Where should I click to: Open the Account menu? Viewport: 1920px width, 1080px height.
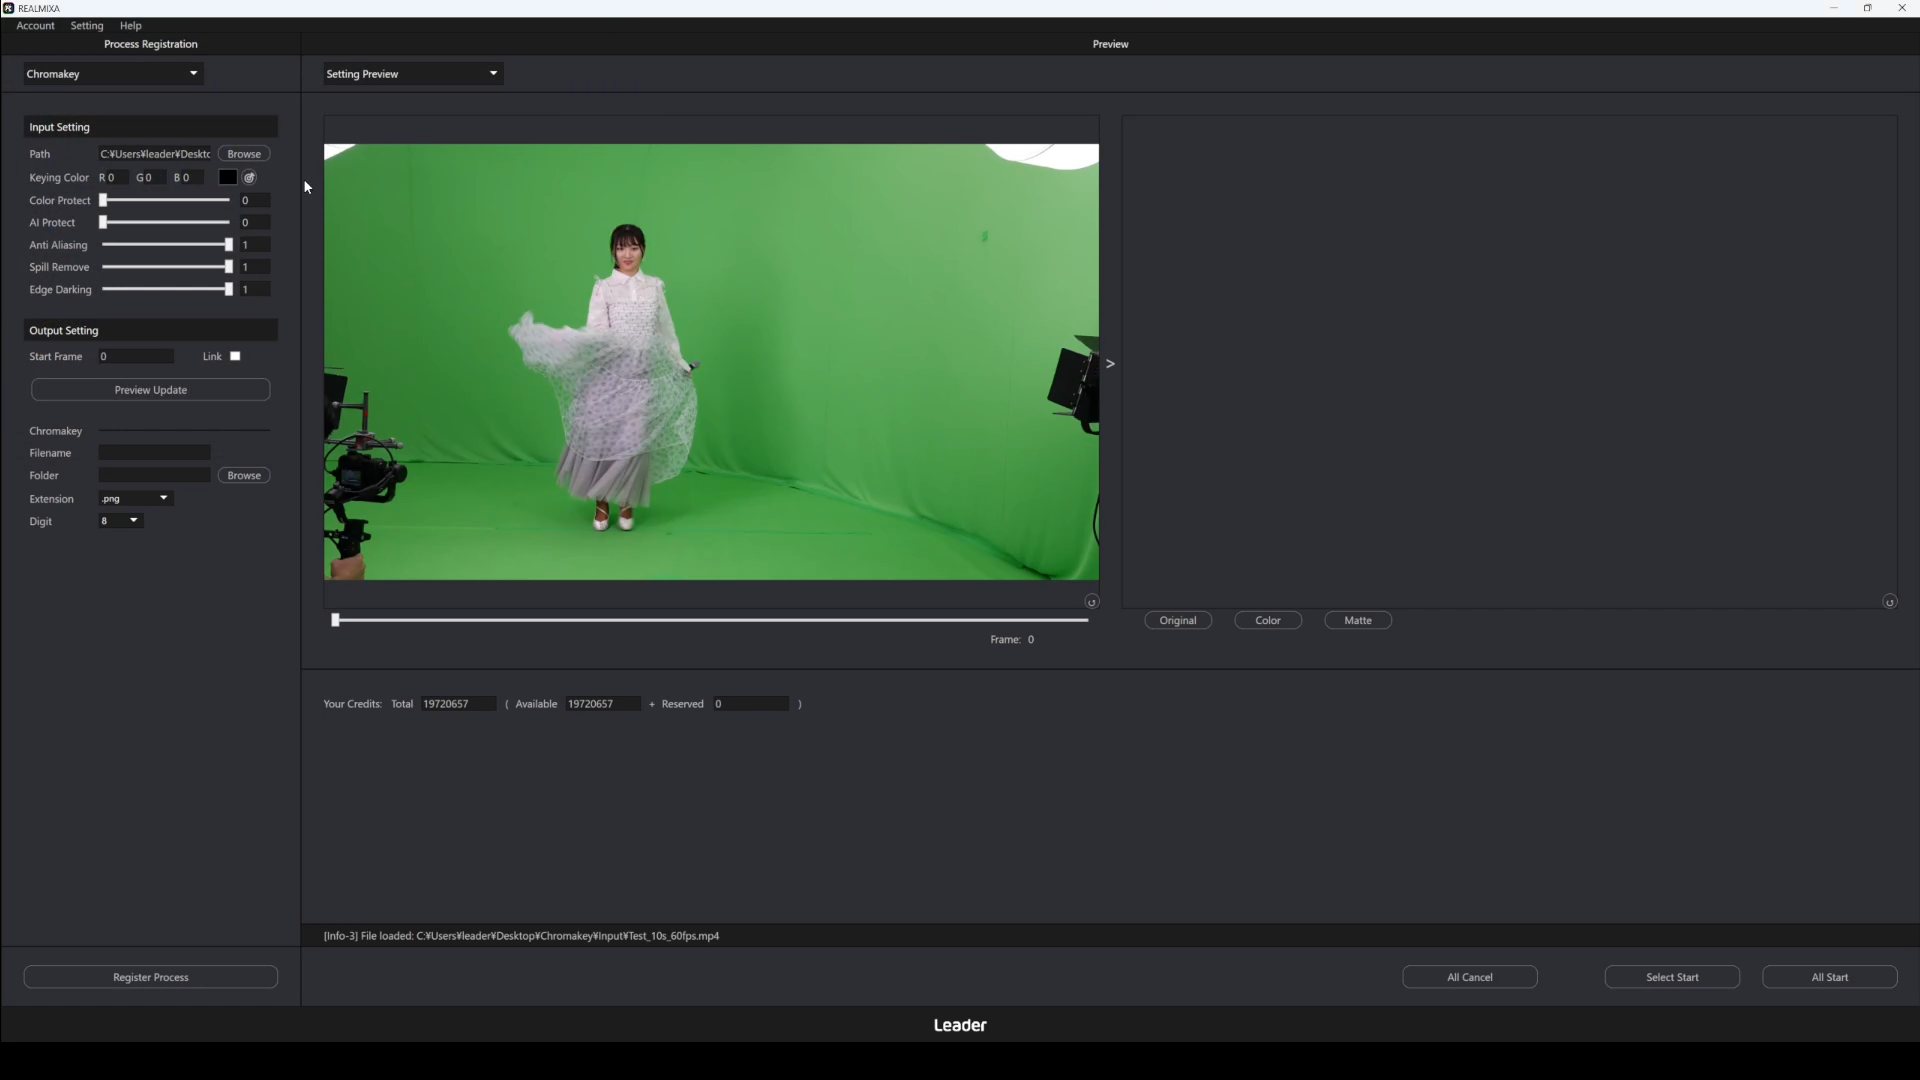coord(35,26)
